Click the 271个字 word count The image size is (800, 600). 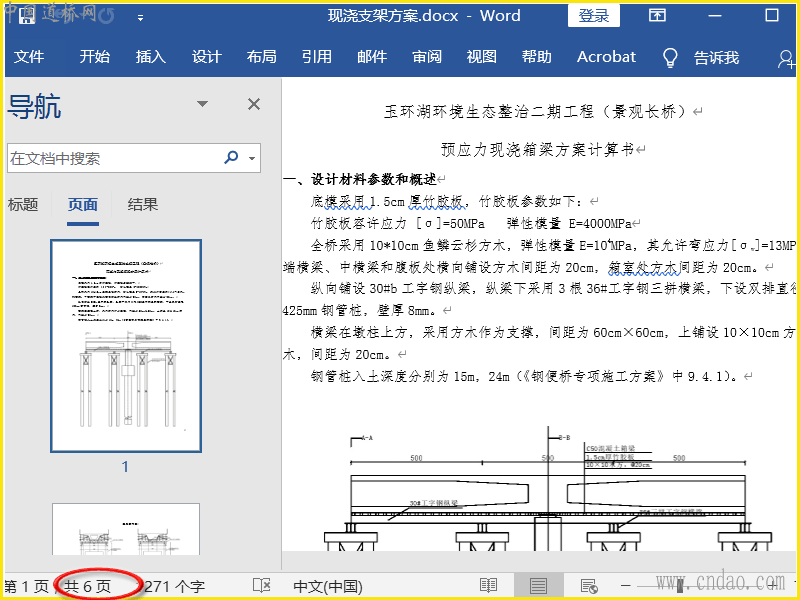(x=174, y=586)
